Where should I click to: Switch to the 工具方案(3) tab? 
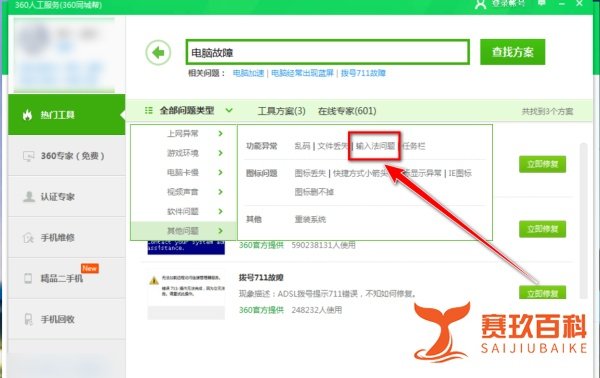(x=281, y=111)
